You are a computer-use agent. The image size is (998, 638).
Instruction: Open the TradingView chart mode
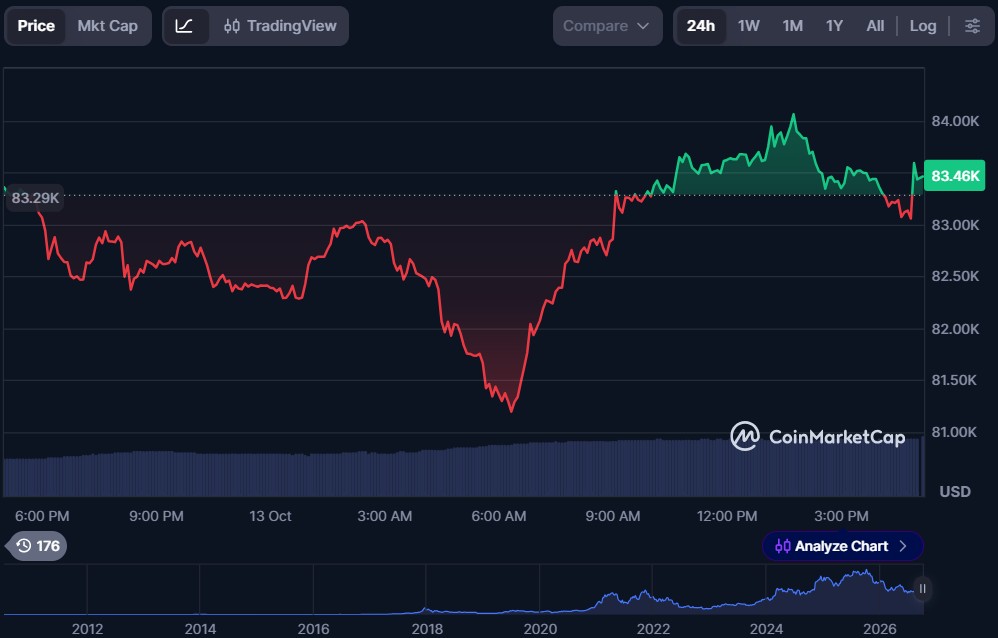coord(280,26)
